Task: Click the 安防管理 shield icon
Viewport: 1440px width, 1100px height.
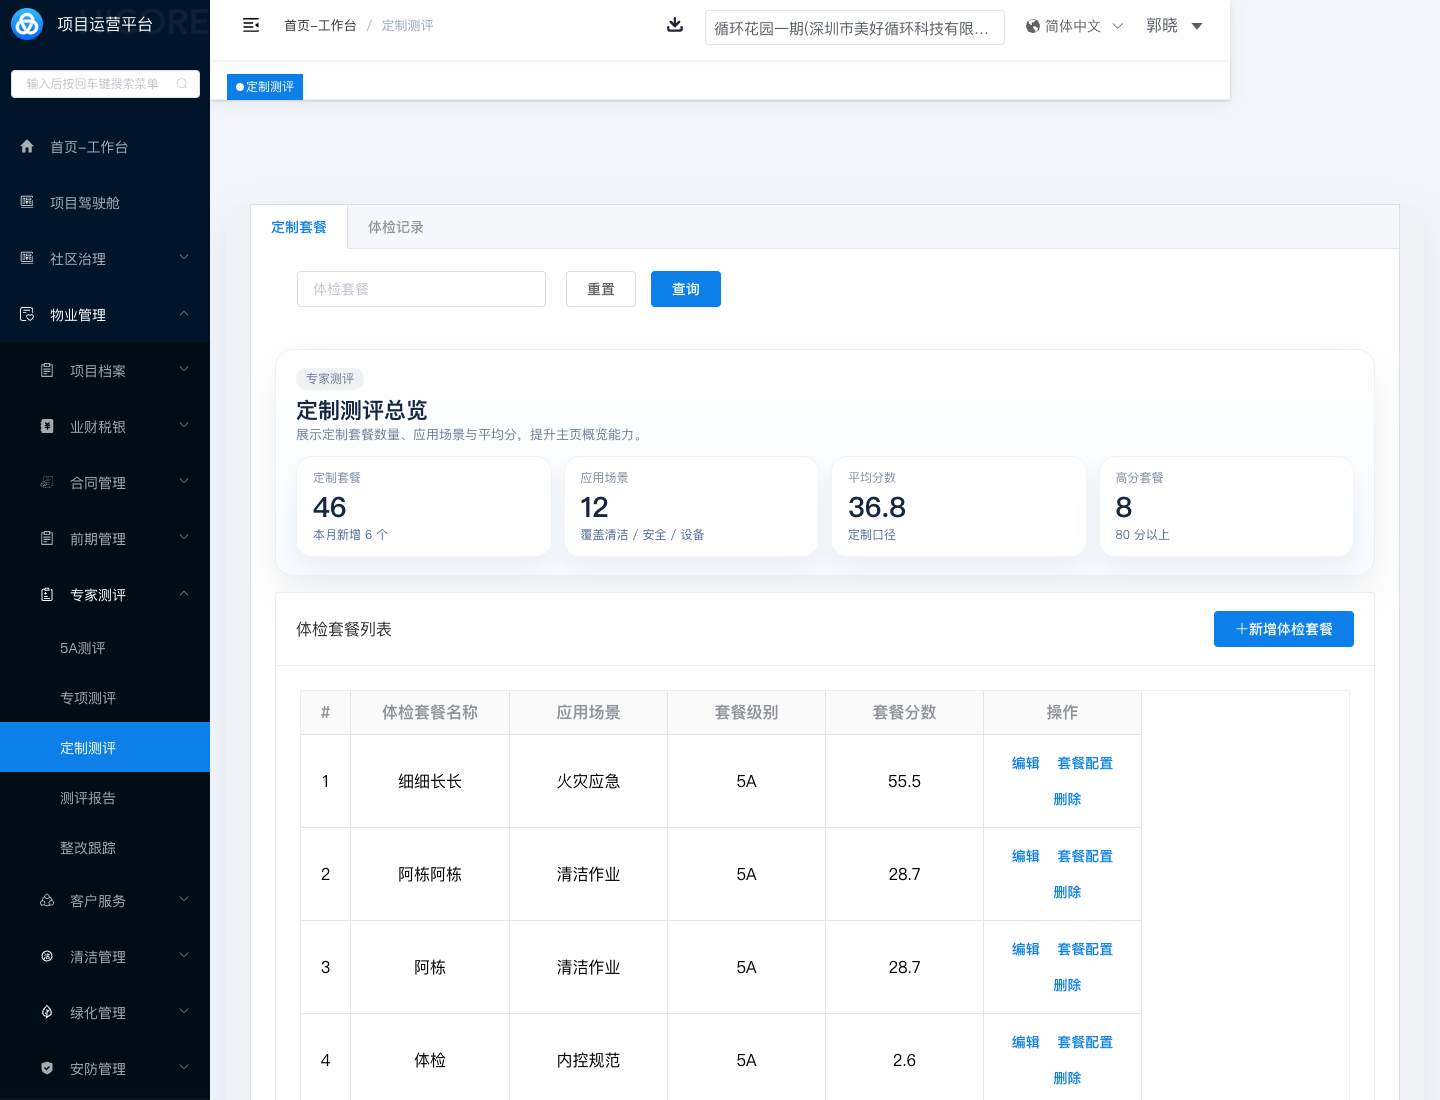Action: point(47,1068)
